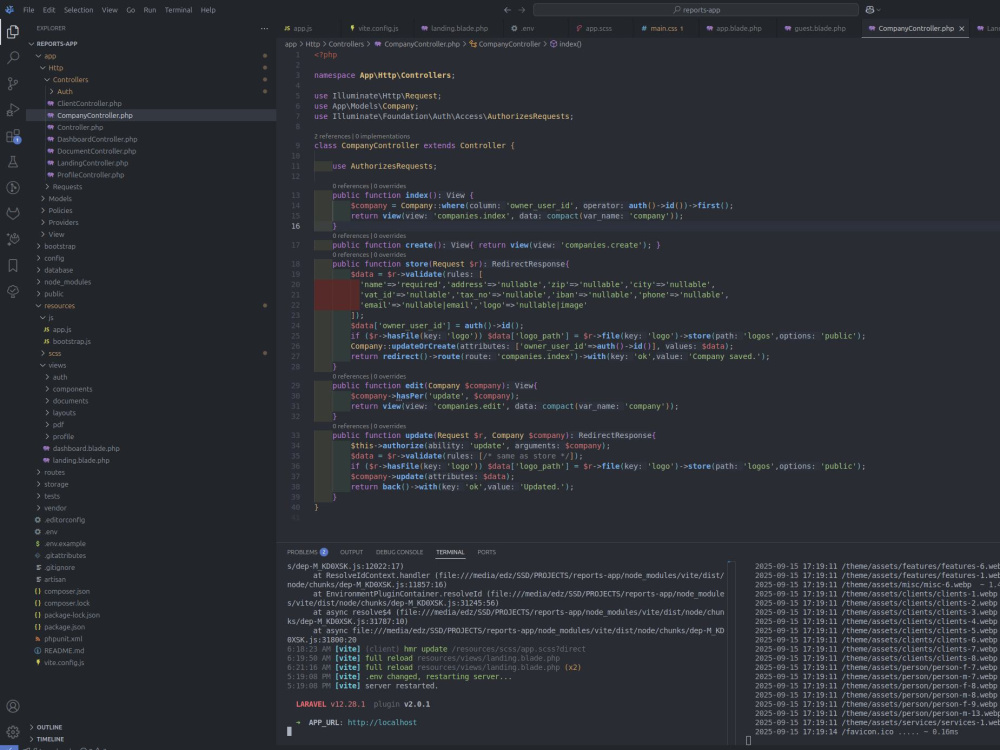Open the View menu
The width and height of the screenshot is (1000, 750).
click(x=110, y=10)
